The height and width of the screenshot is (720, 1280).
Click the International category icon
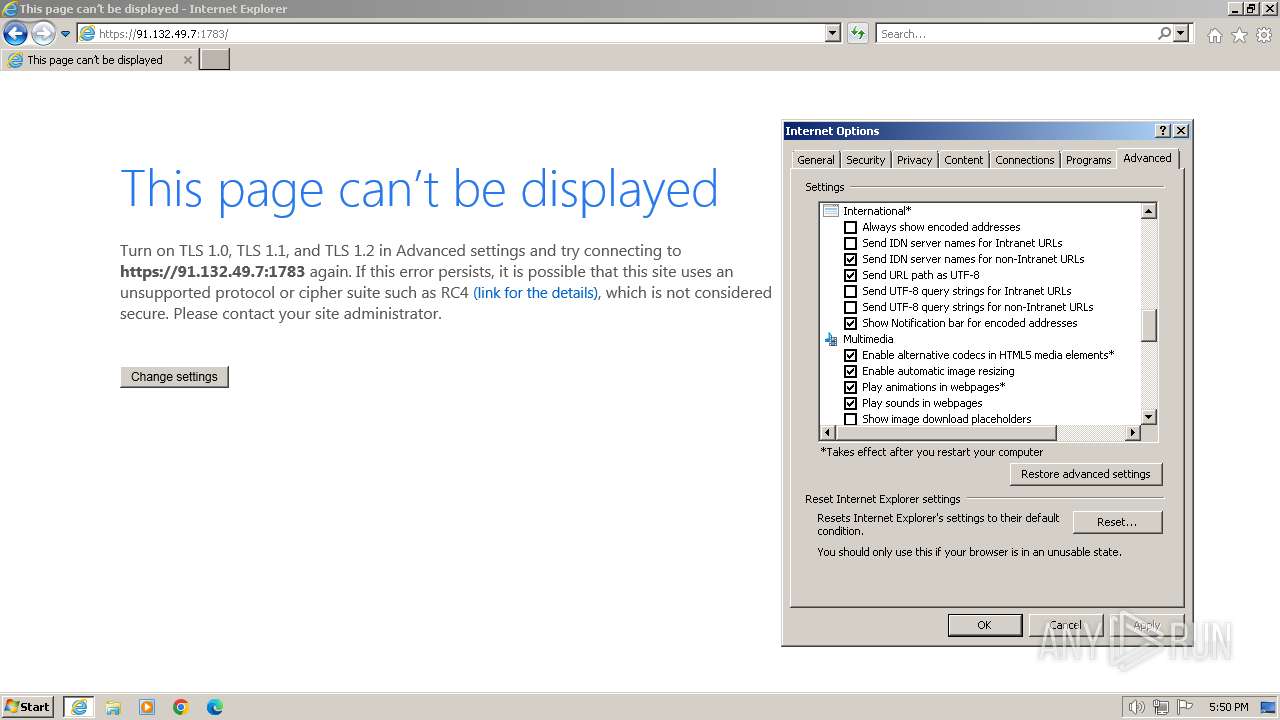(x=830, y=211)
